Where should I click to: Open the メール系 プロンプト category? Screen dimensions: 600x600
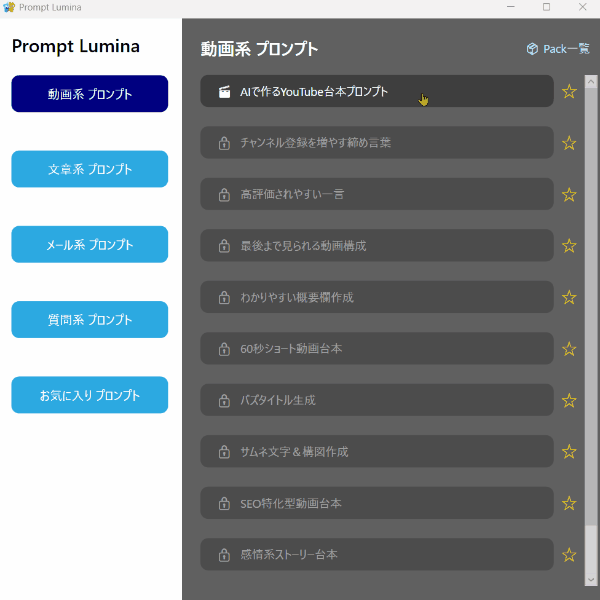click(90, 244)
